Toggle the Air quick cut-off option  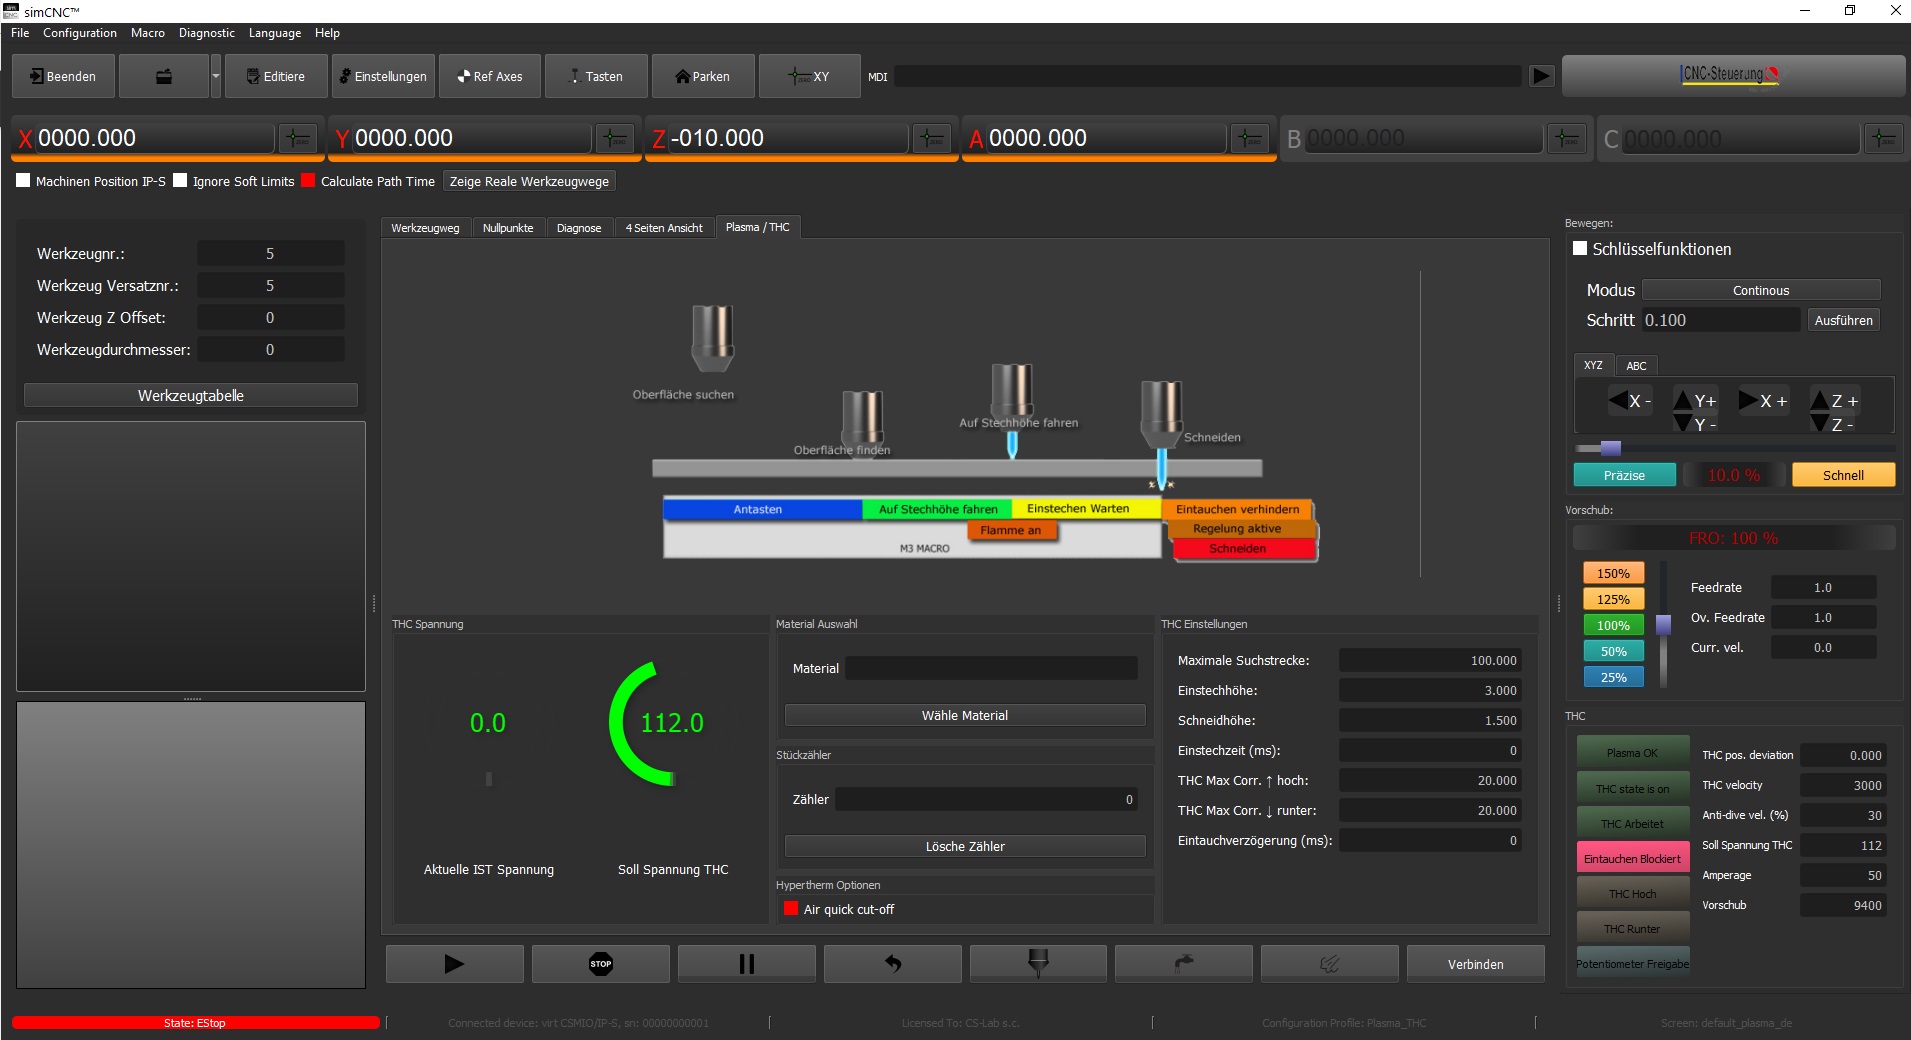791,909
